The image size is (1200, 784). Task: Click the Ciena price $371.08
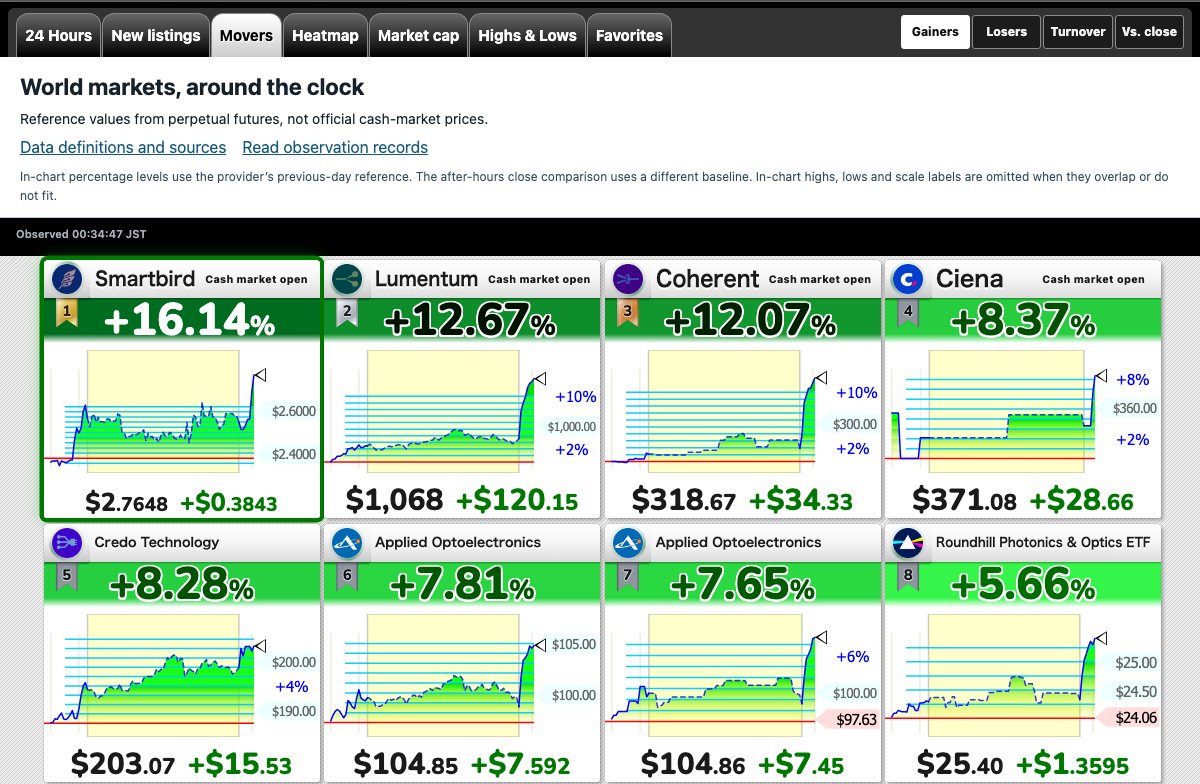coord(964,499)
